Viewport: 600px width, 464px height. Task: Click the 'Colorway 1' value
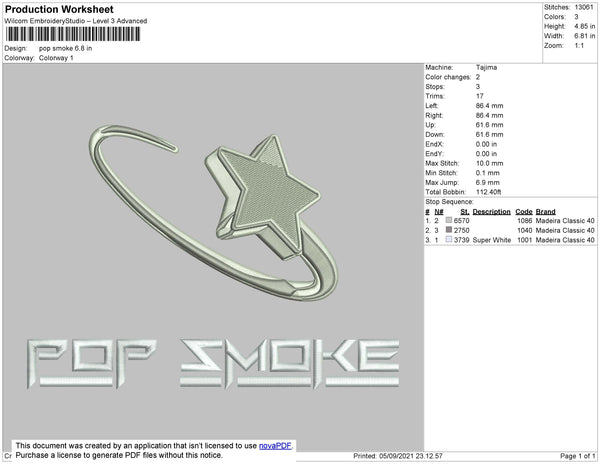click(x=56, y=58)
